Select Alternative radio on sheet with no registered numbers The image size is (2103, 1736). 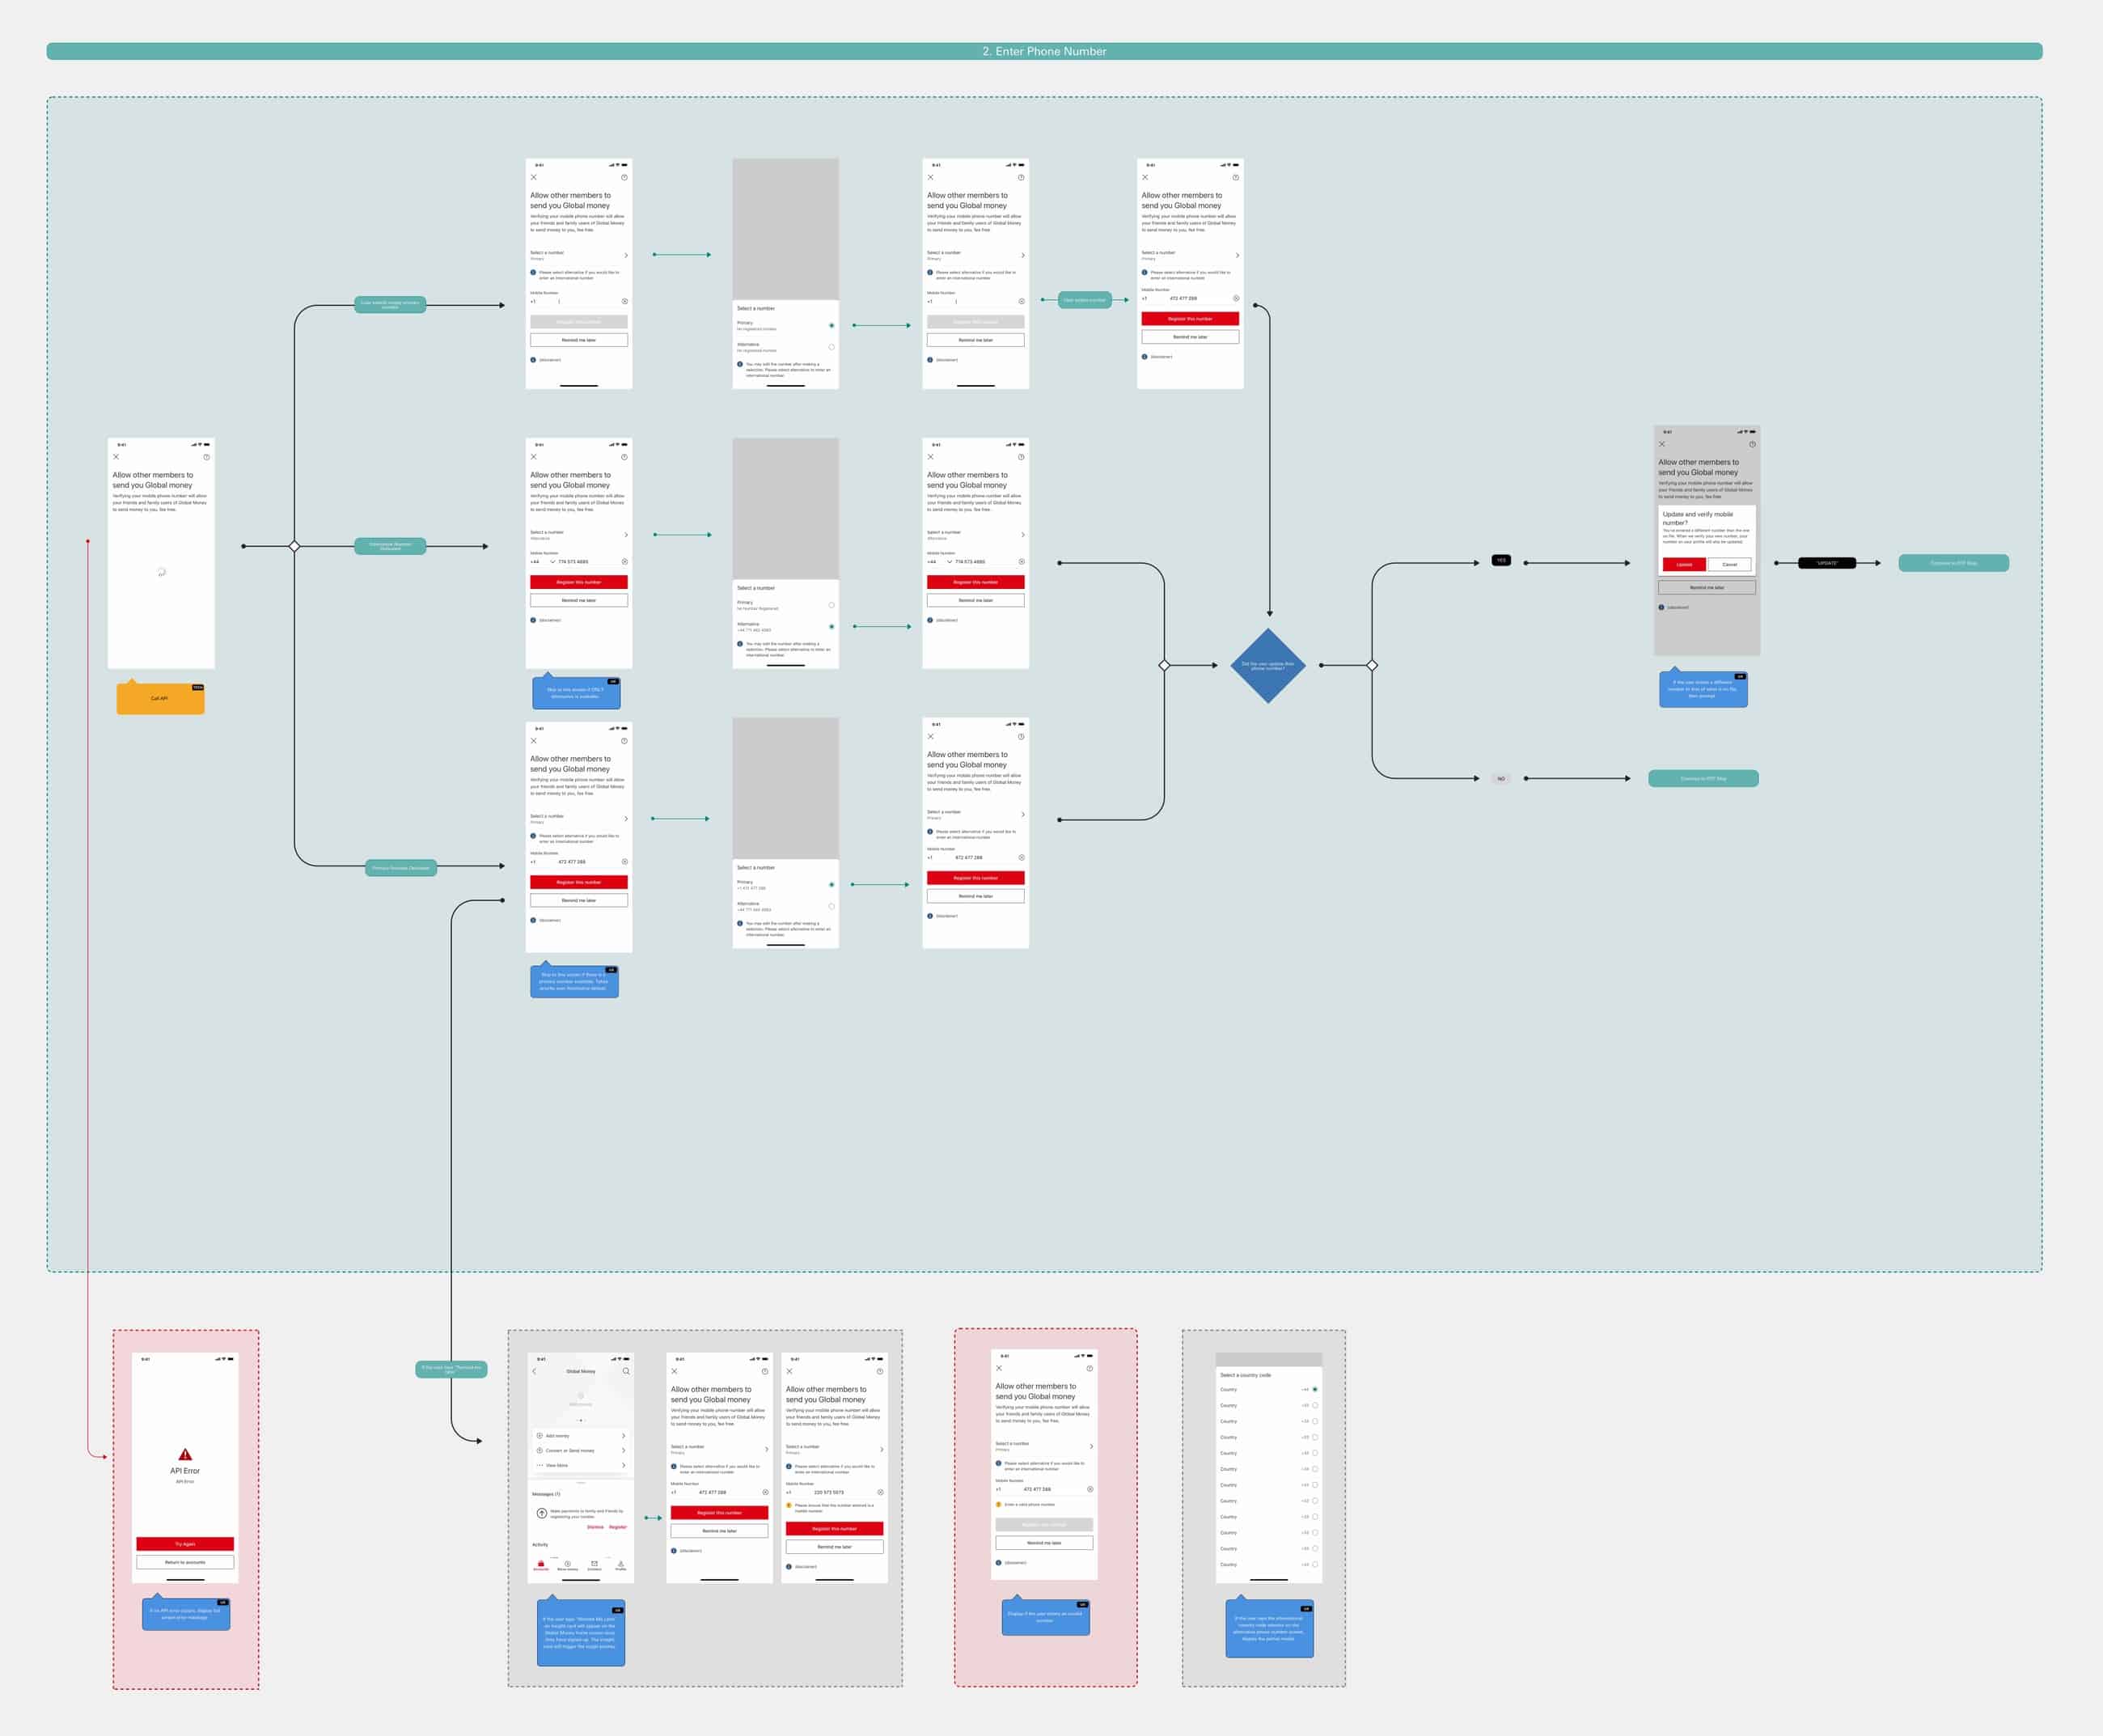tap(831, 347)
